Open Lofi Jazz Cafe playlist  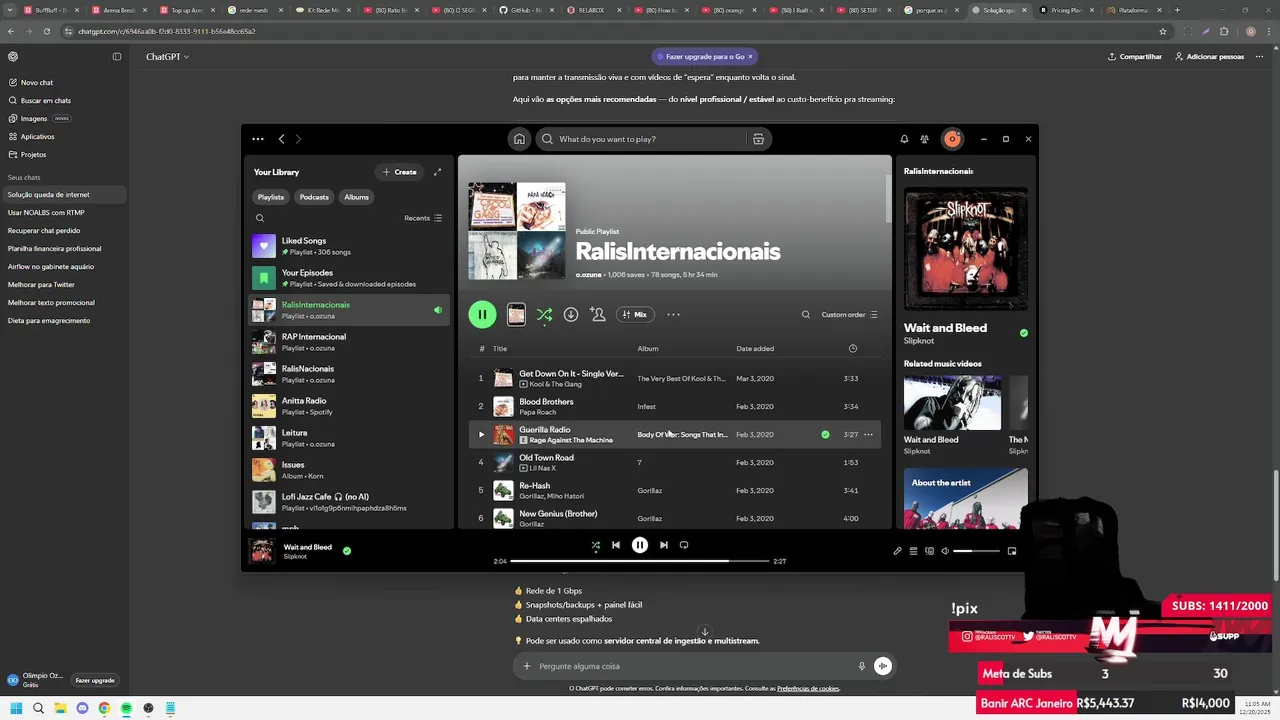[349, 502]
